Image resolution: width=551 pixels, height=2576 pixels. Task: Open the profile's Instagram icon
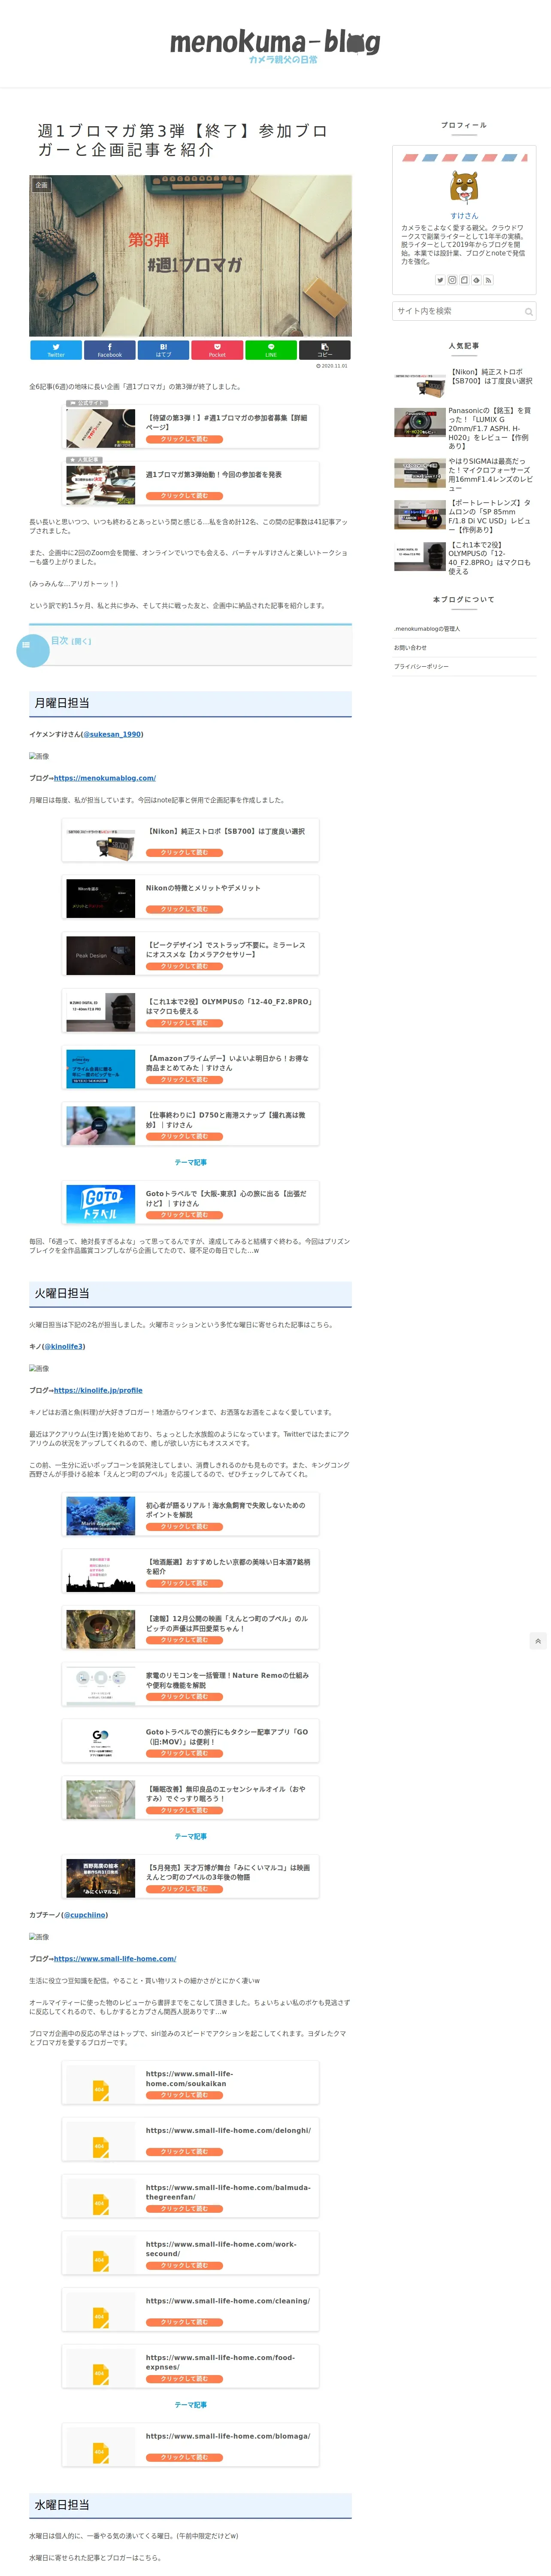pyautogui.click(x=452, y=280)
